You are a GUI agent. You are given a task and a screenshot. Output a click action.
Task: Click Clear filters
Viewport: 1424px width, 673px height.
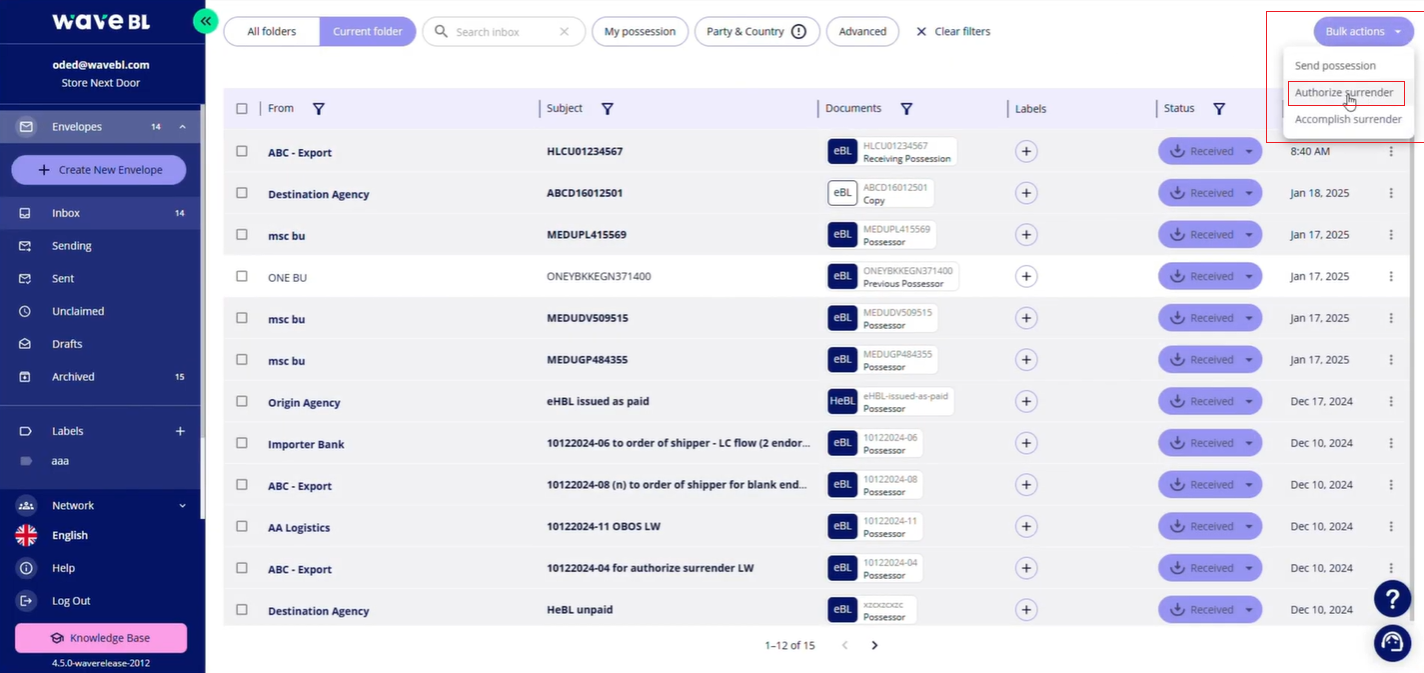point(952,31)
